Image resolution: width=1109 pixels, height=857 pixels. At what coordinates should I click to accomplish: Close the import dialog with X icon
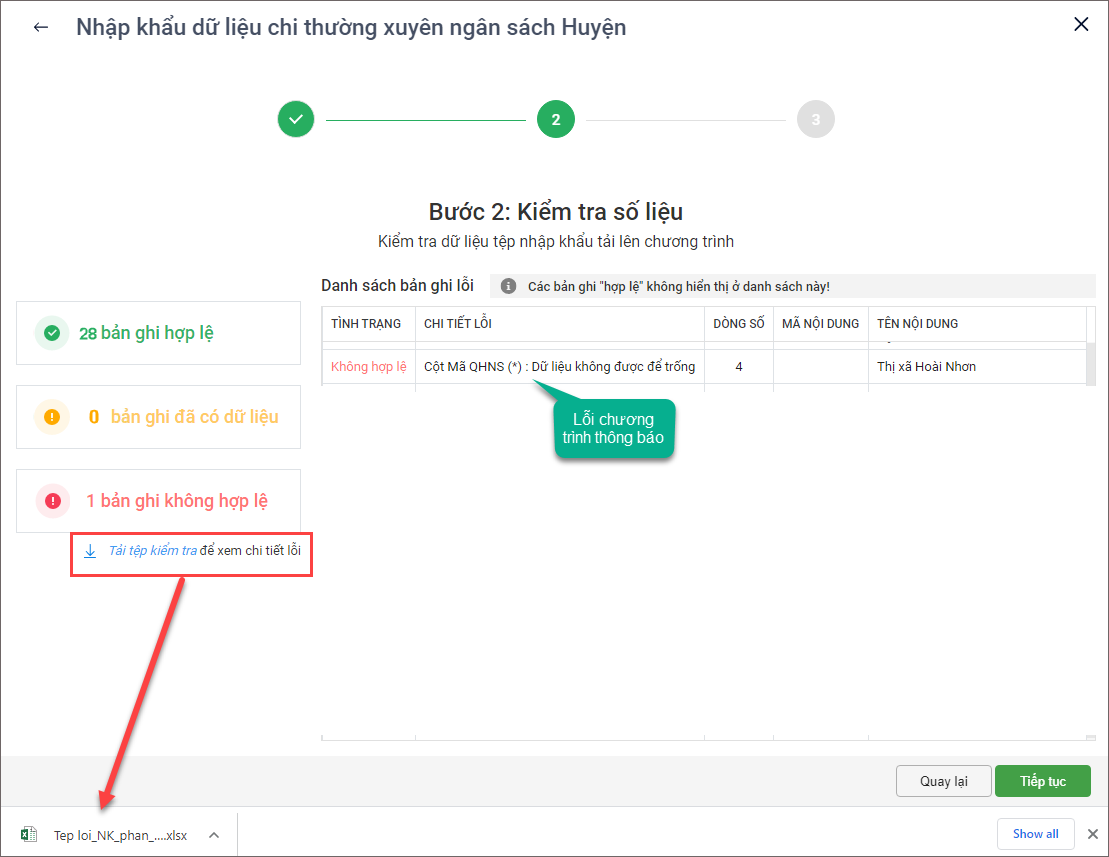pyautogui.click(x=1081, y=24)
